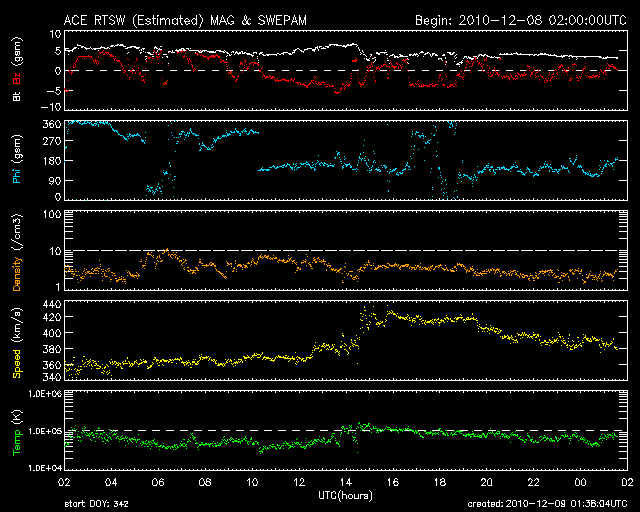Click the 'Begin: 2010-12-08 02:00:00UTC' label
Viewport: 640px width, 512px height.
(521, 20)
